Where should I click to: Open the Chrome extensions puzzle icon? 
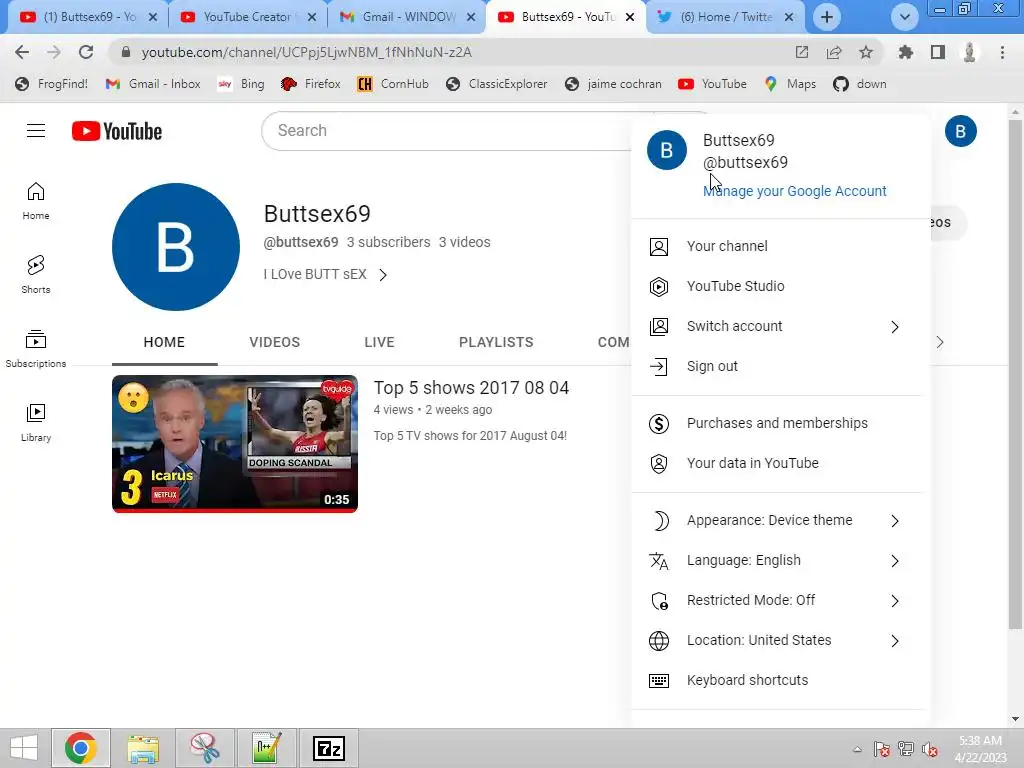coord(905,52)
